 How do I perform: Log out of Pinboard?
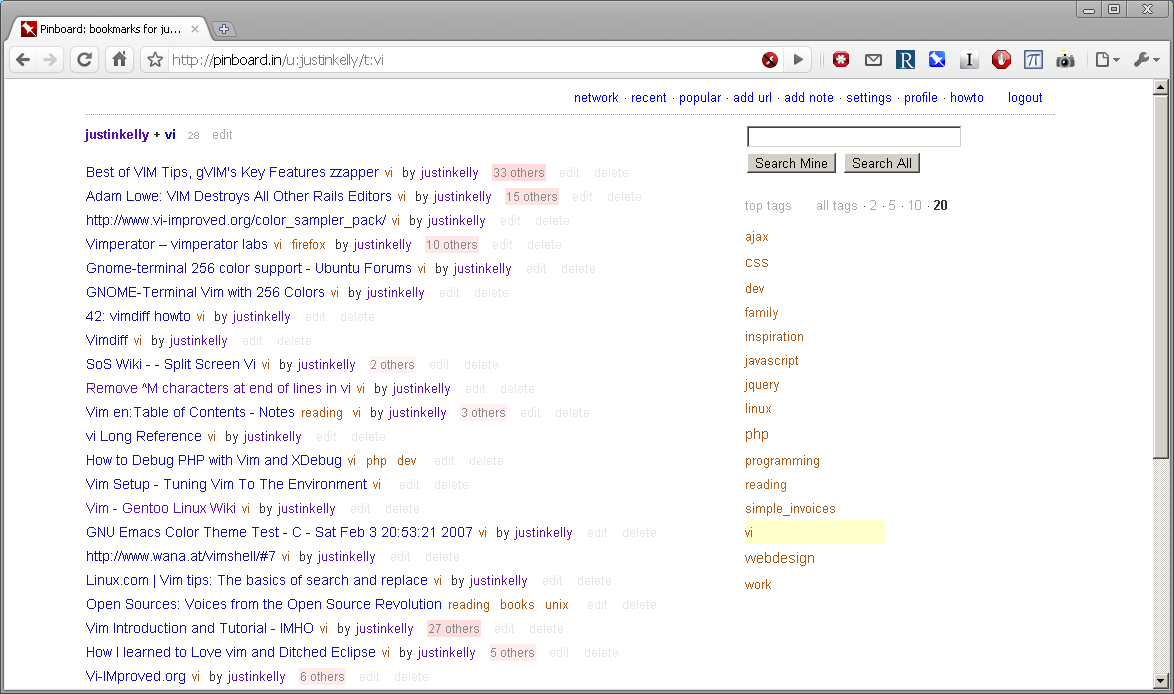click(1025, 97)
